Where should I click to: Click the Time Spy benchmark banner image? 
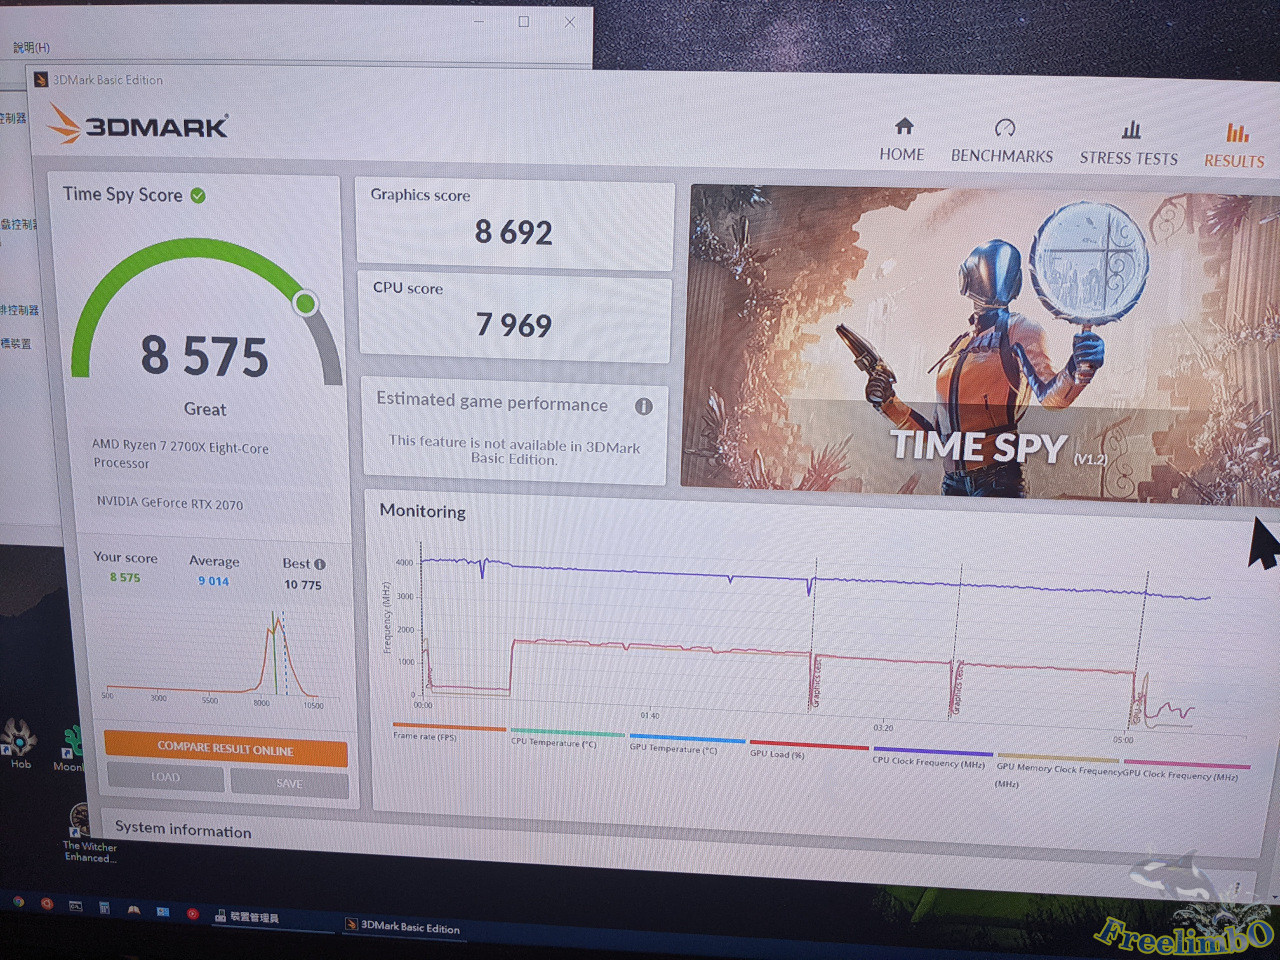click(980, 340)
